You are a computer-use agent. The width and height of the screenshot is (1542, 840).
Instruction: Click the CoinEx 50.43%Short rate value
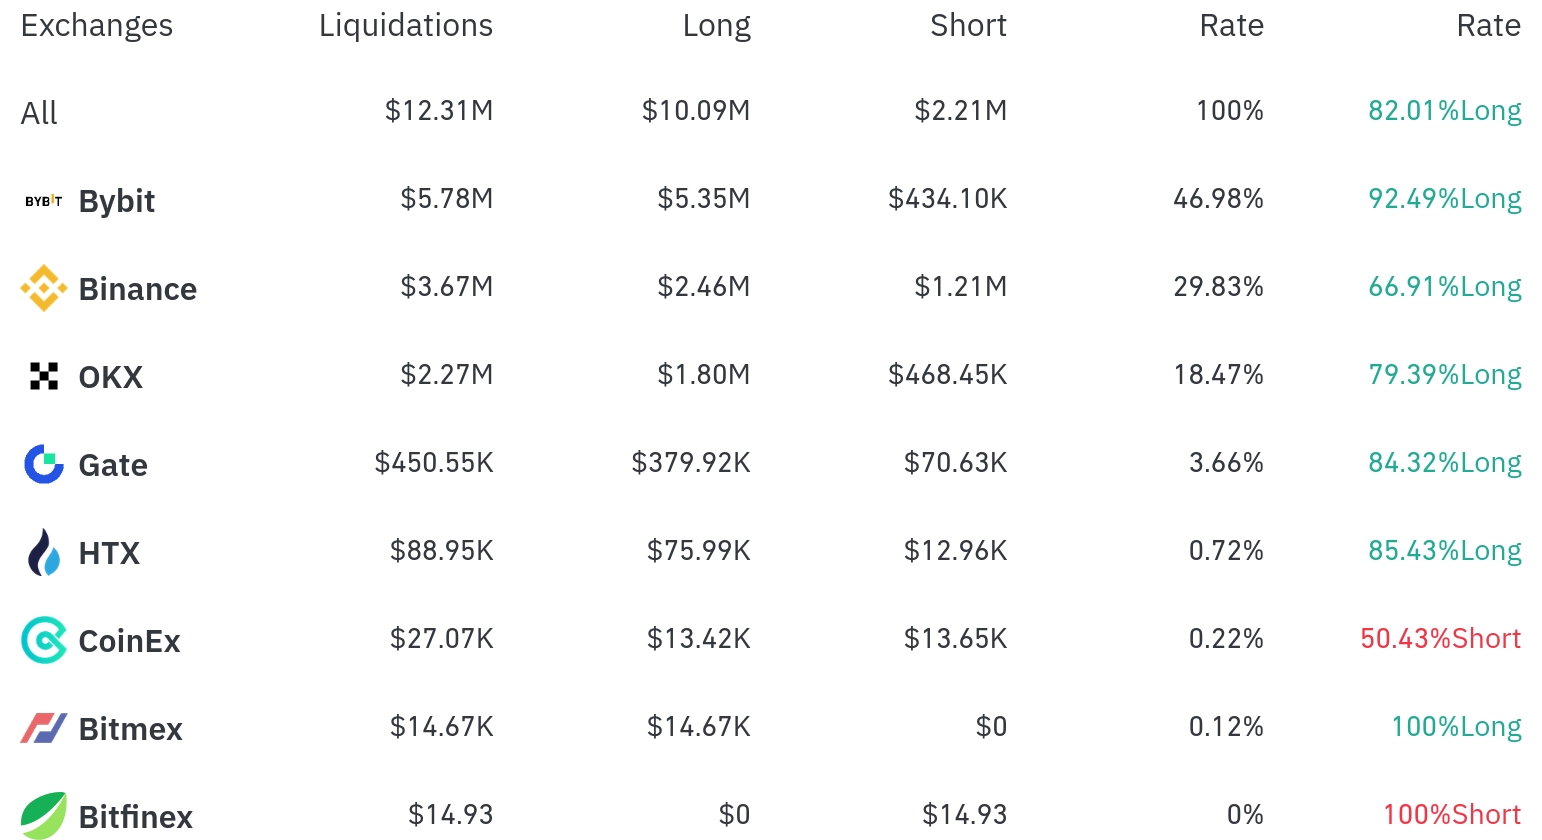[x=1441, y=638]
